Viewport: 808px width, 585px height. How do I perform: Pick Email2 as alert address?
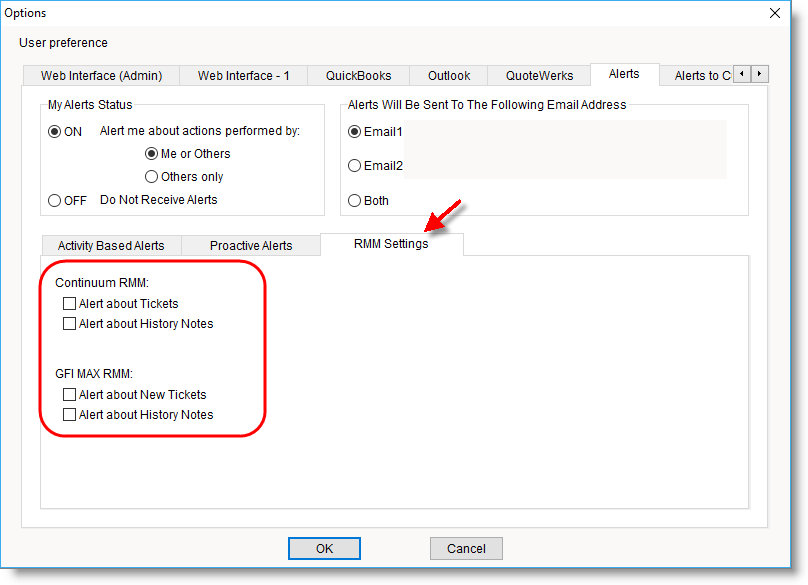tap(354, 166)
